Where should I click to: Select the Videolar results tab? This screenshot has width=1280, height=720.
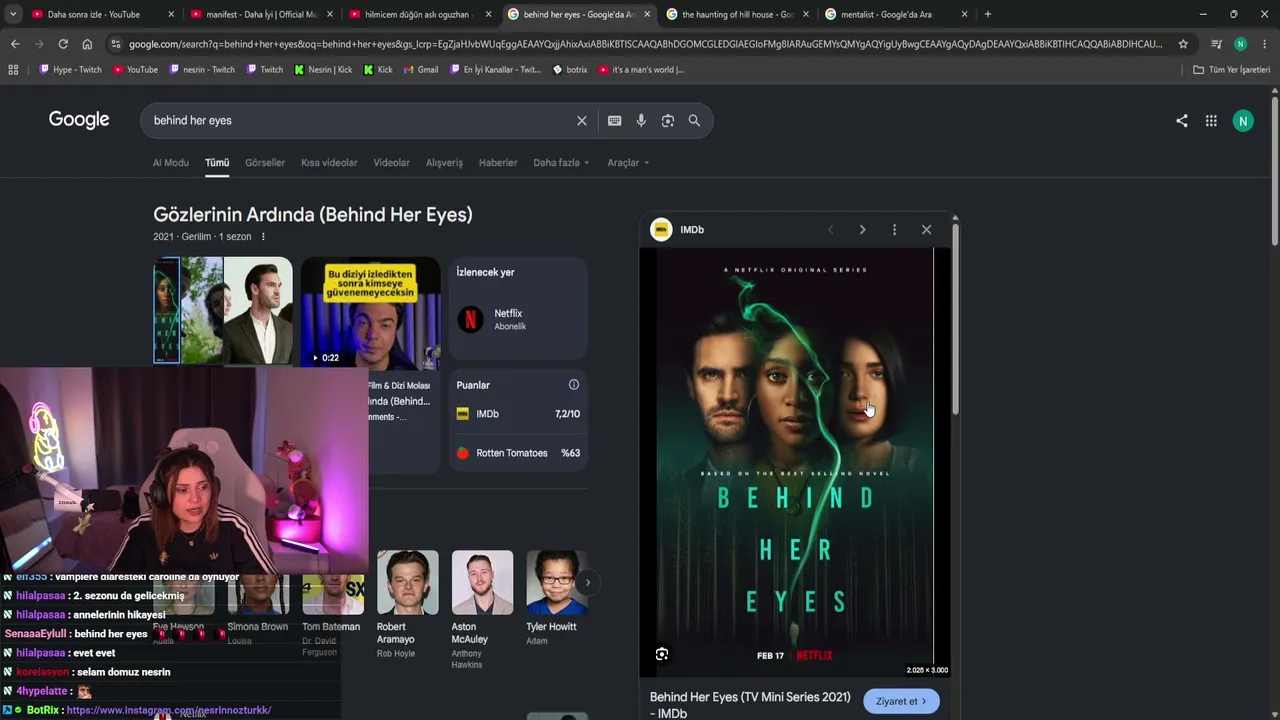coord(391,163)
